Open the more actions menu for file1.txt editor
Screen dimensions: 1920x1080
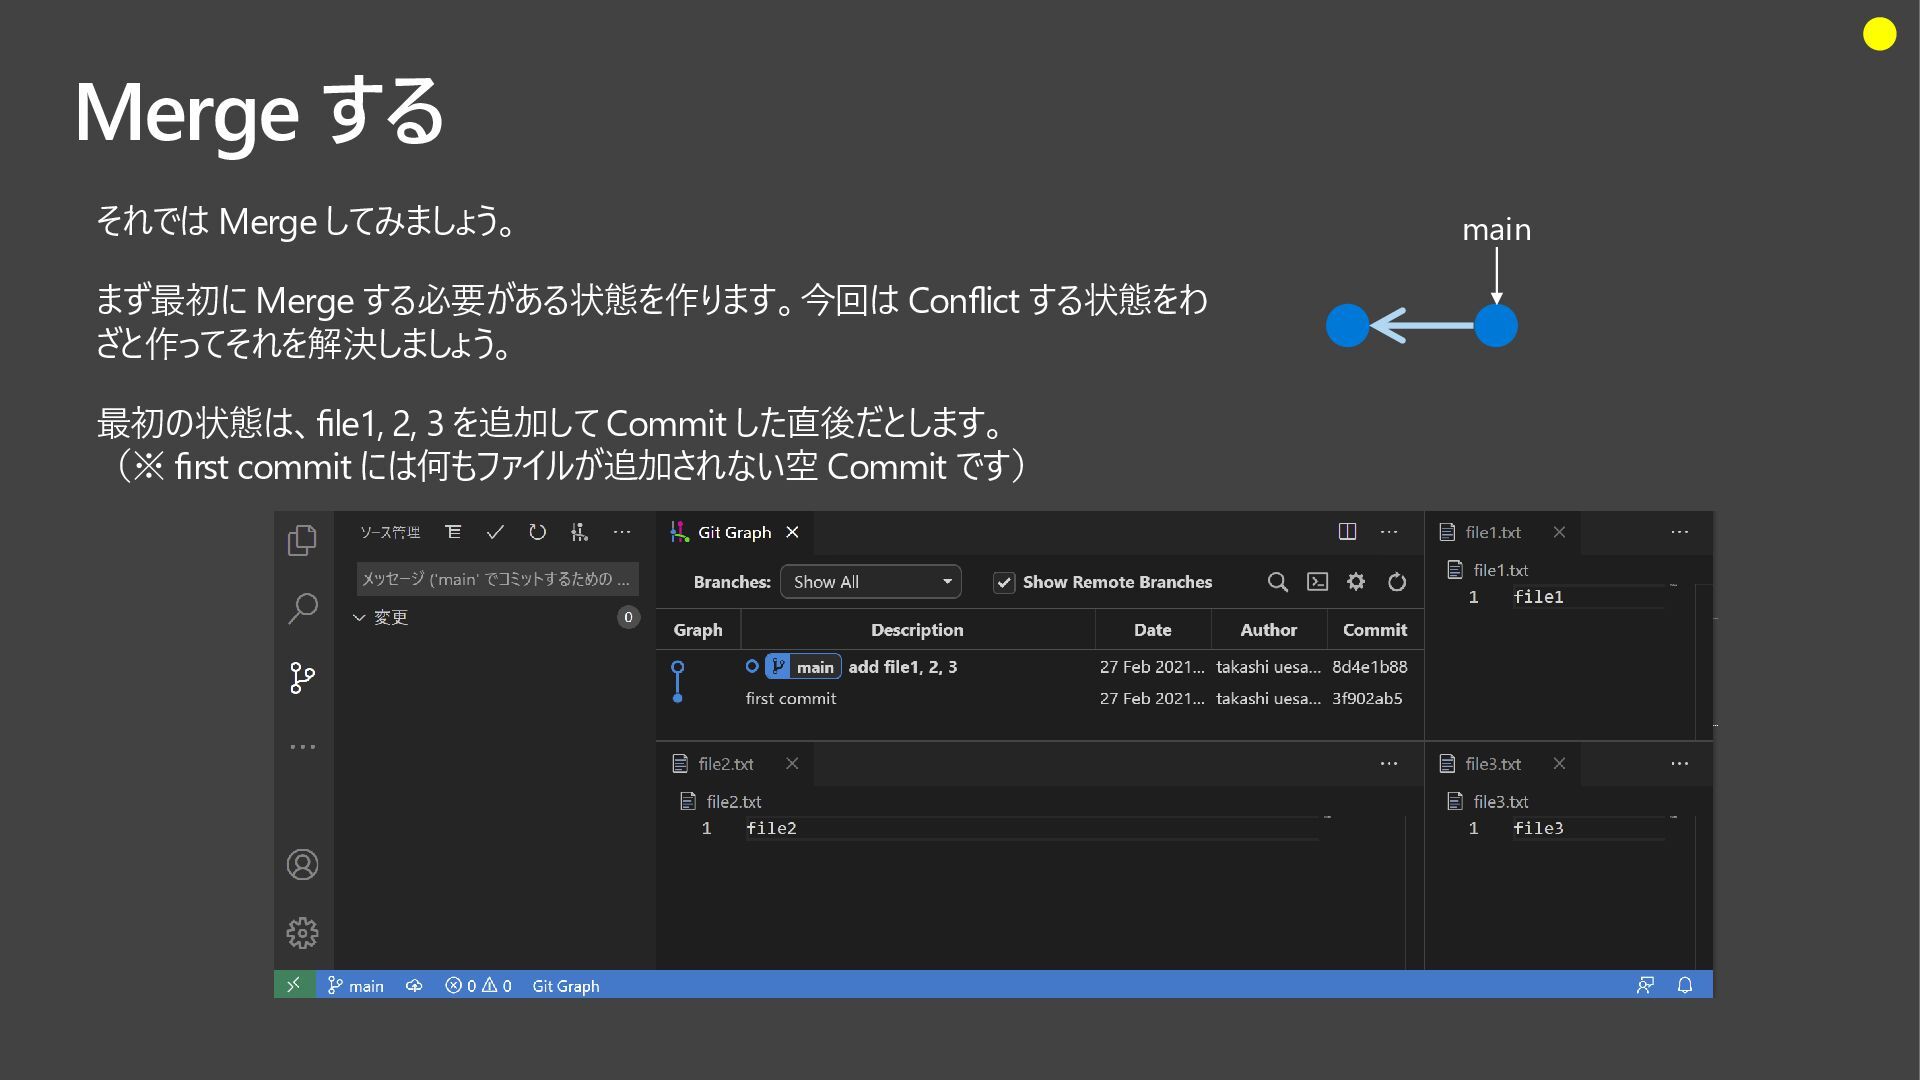1679,532
